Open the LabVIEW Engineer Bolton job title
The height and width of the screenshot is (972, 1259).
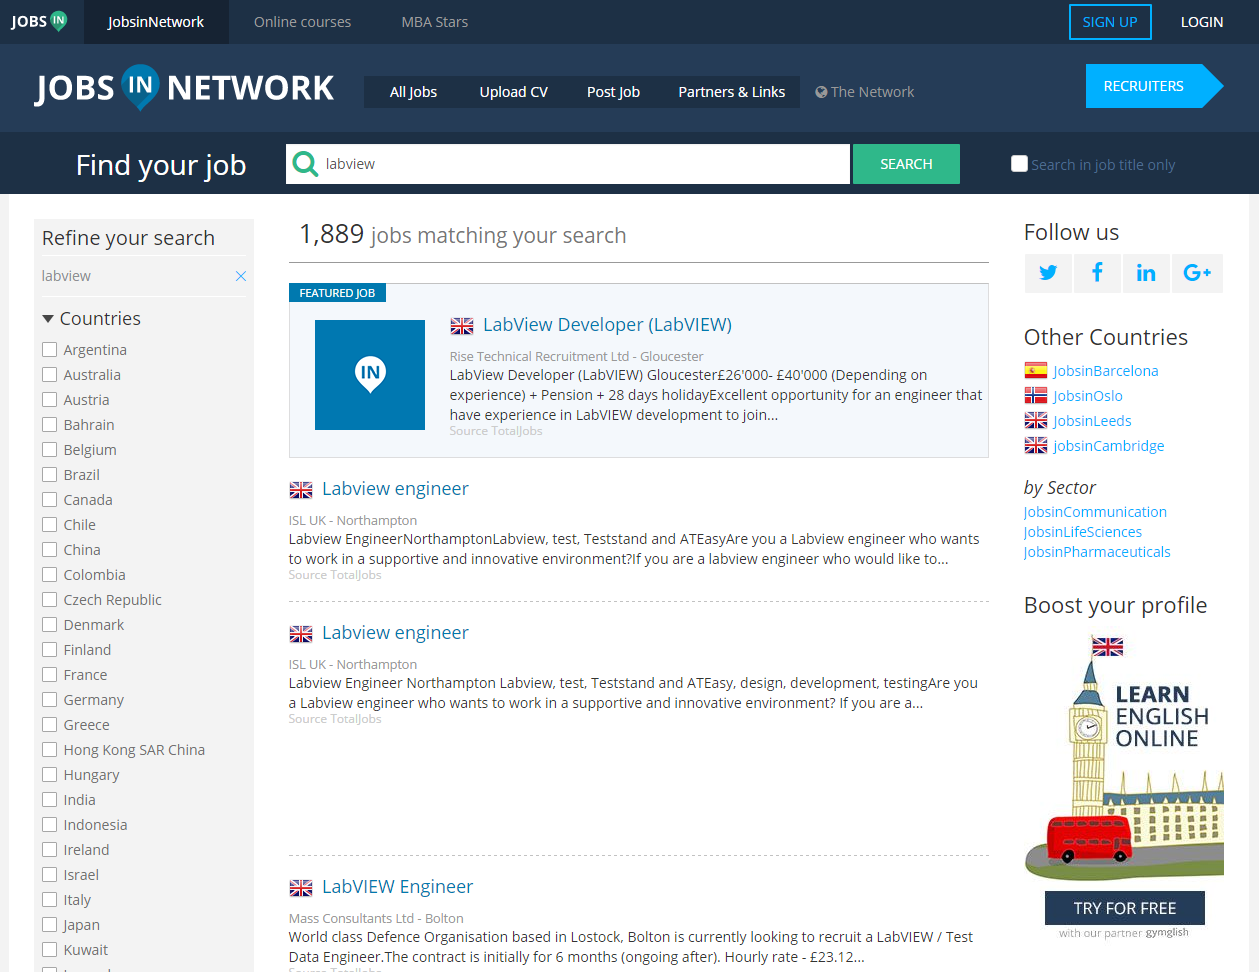tap(397, 887)
